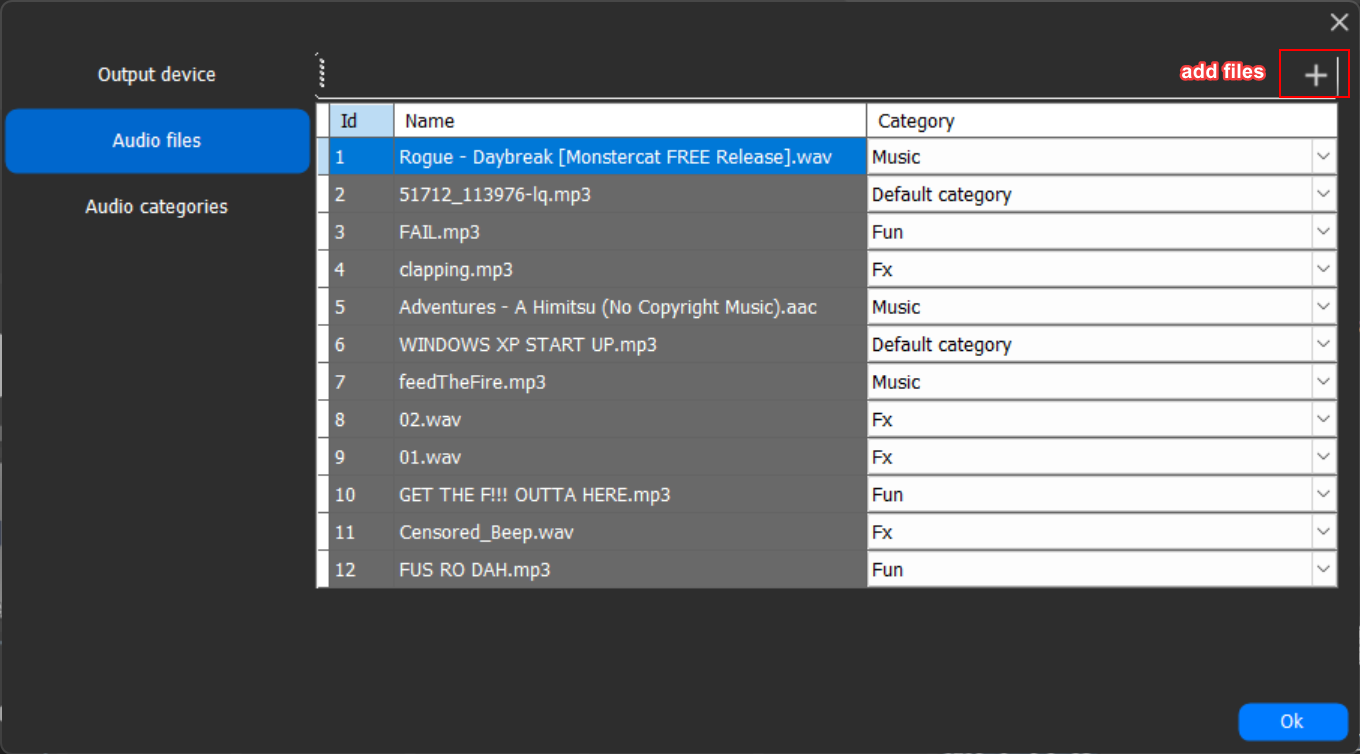Confirm settings with the Ok button
Screen dimensions: 1360x754
1292,721
